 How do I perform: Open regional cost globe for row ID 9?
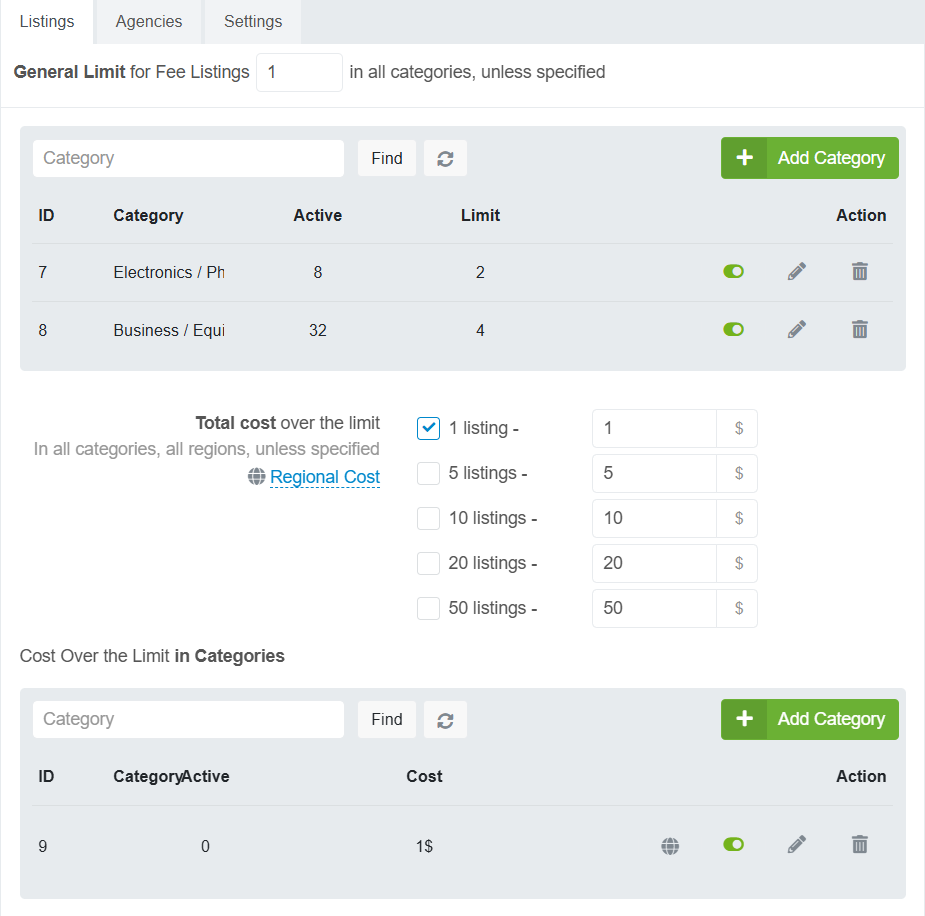pos(670,846)
